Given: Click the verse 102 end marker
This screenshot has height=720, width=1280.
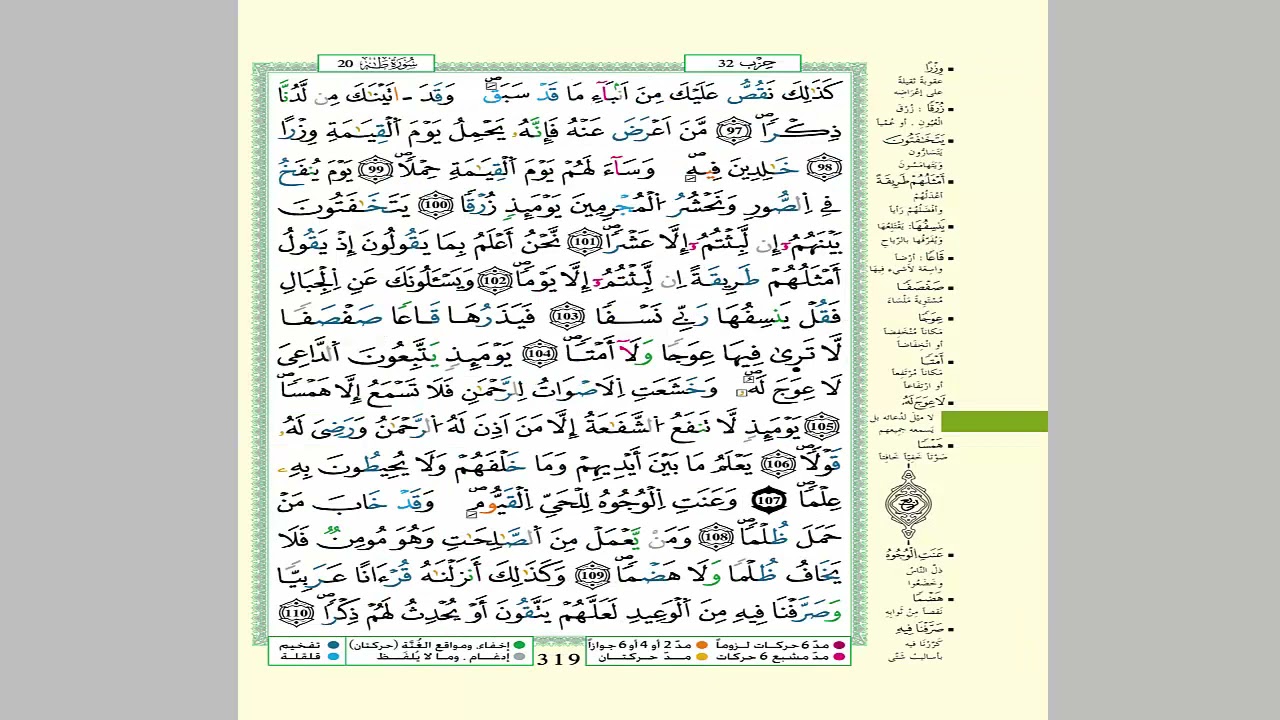Looking at the screenshot, I should (494, 279).
